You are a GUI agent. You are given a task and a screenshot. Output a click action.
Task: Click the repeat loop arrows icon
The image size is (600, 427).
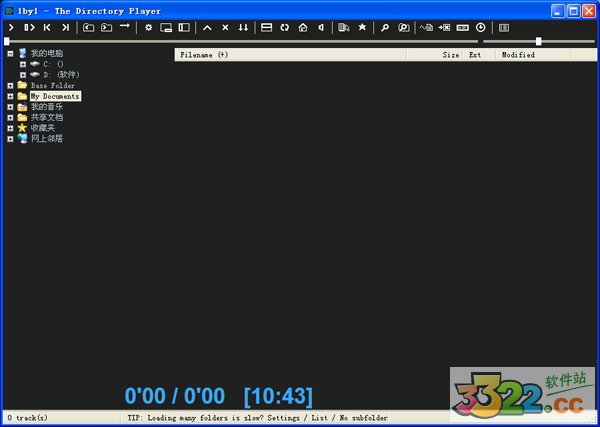coord(285,28)
